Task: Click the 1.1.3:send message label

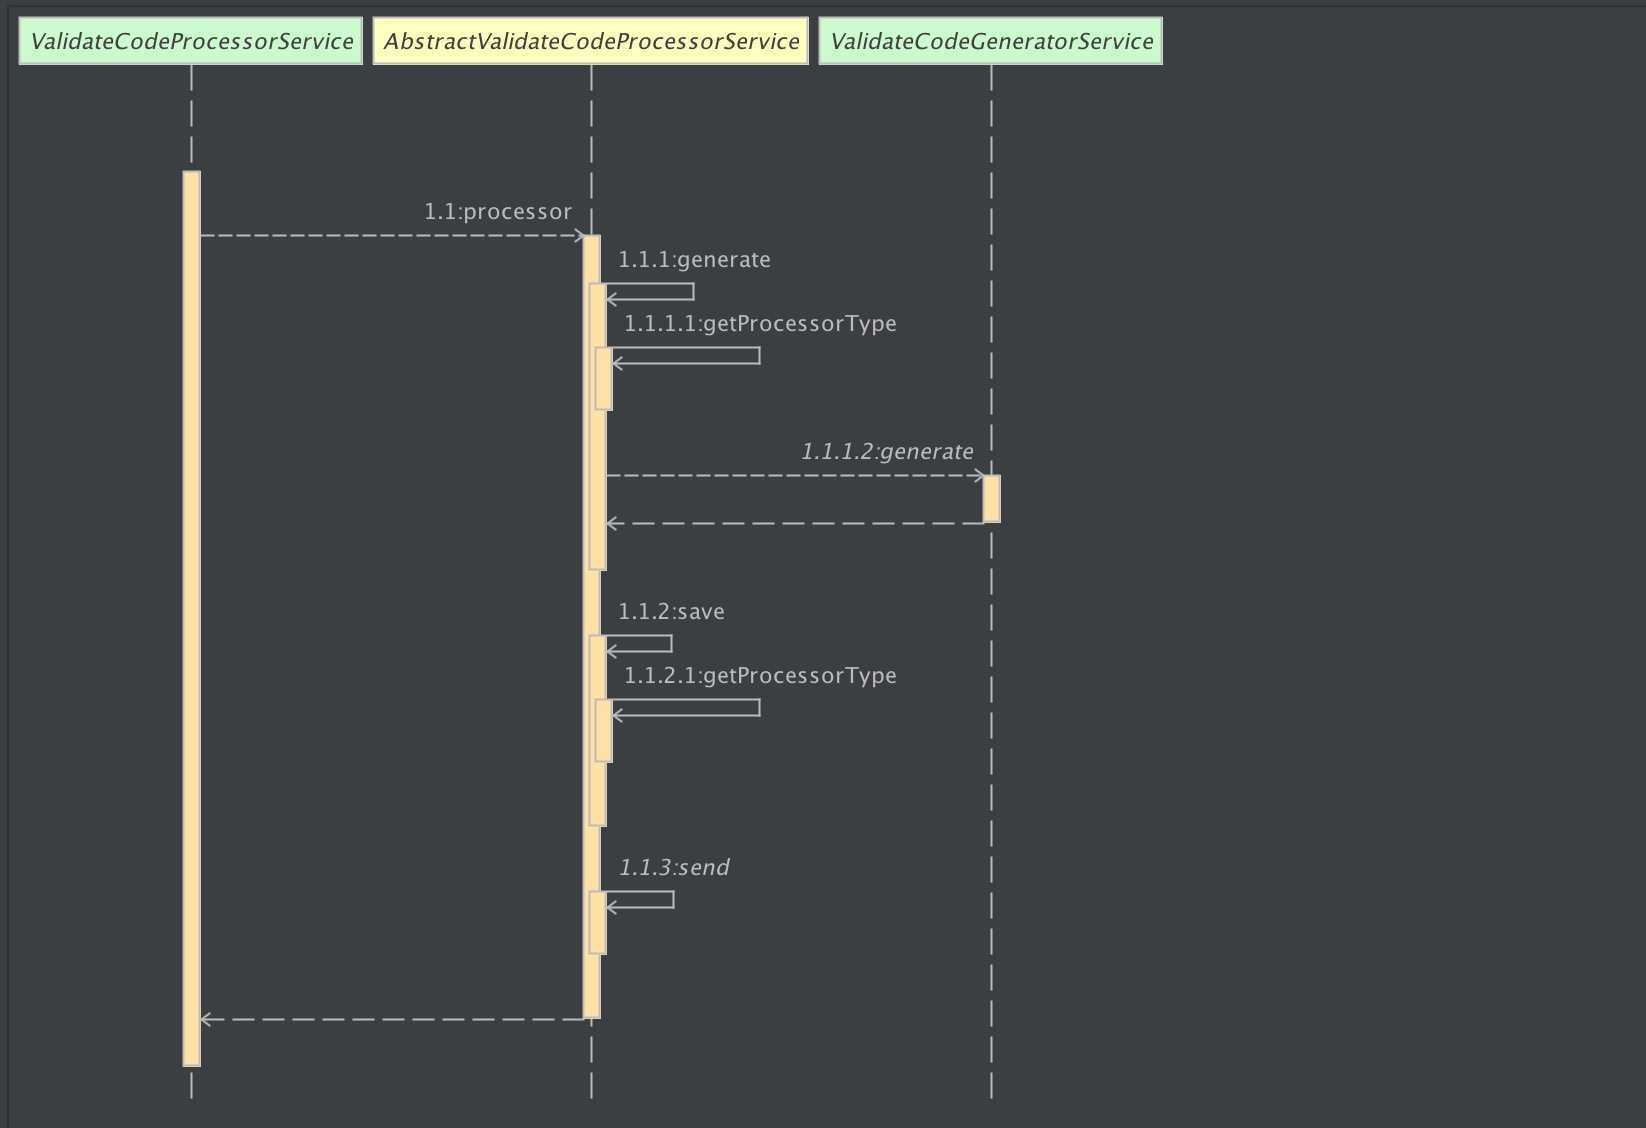Action: click(x=674, y=868)
